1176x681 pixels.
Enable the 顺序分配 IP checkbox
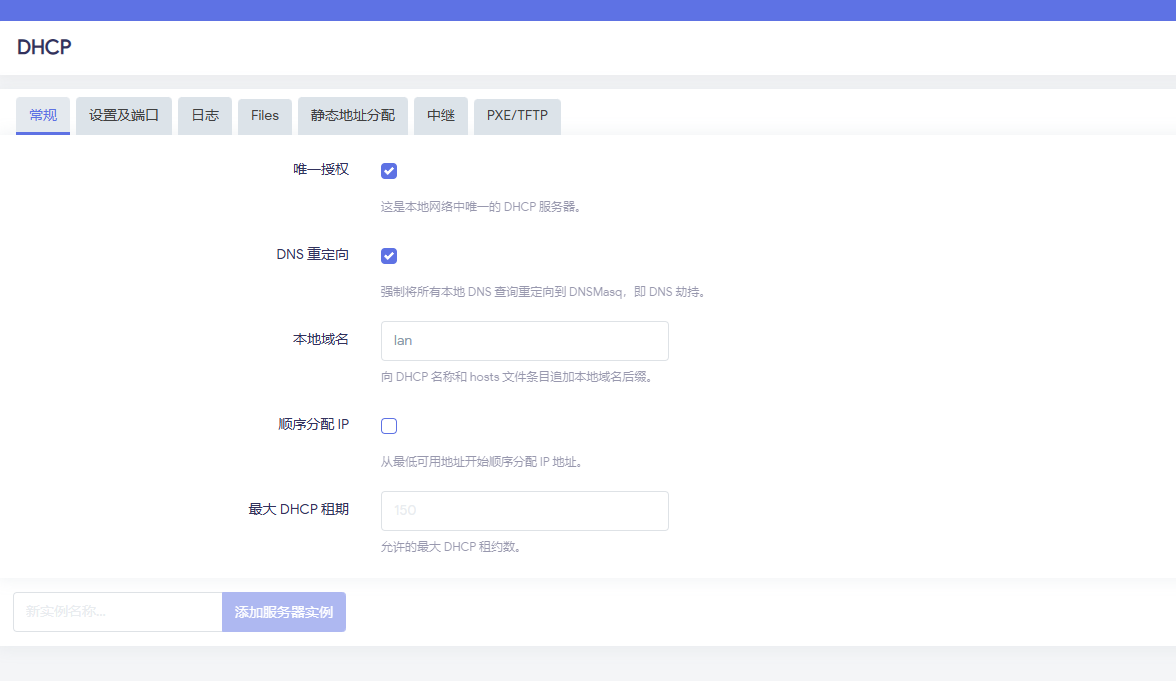click(389, 426)
